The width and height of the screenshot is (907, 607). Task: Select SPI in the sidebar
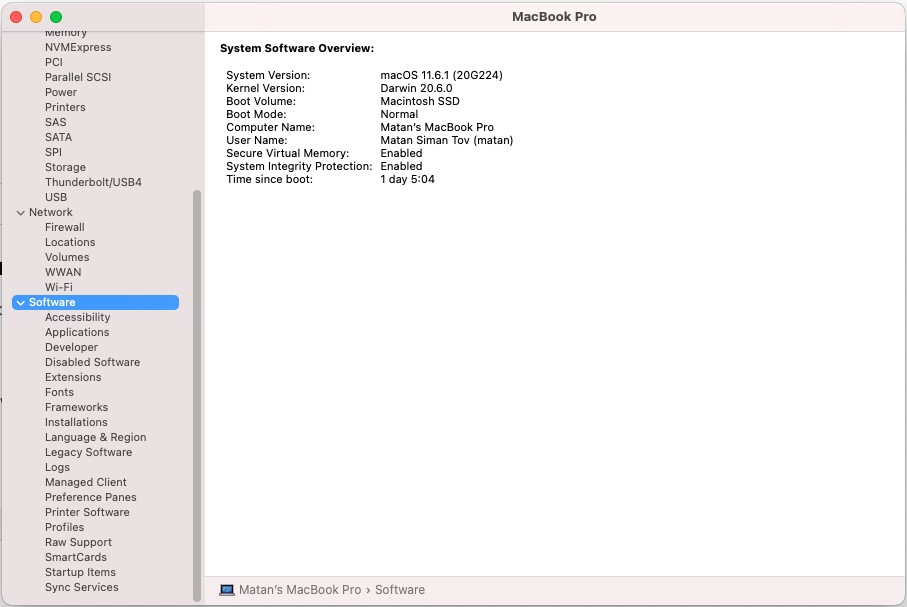click(53, 153)
